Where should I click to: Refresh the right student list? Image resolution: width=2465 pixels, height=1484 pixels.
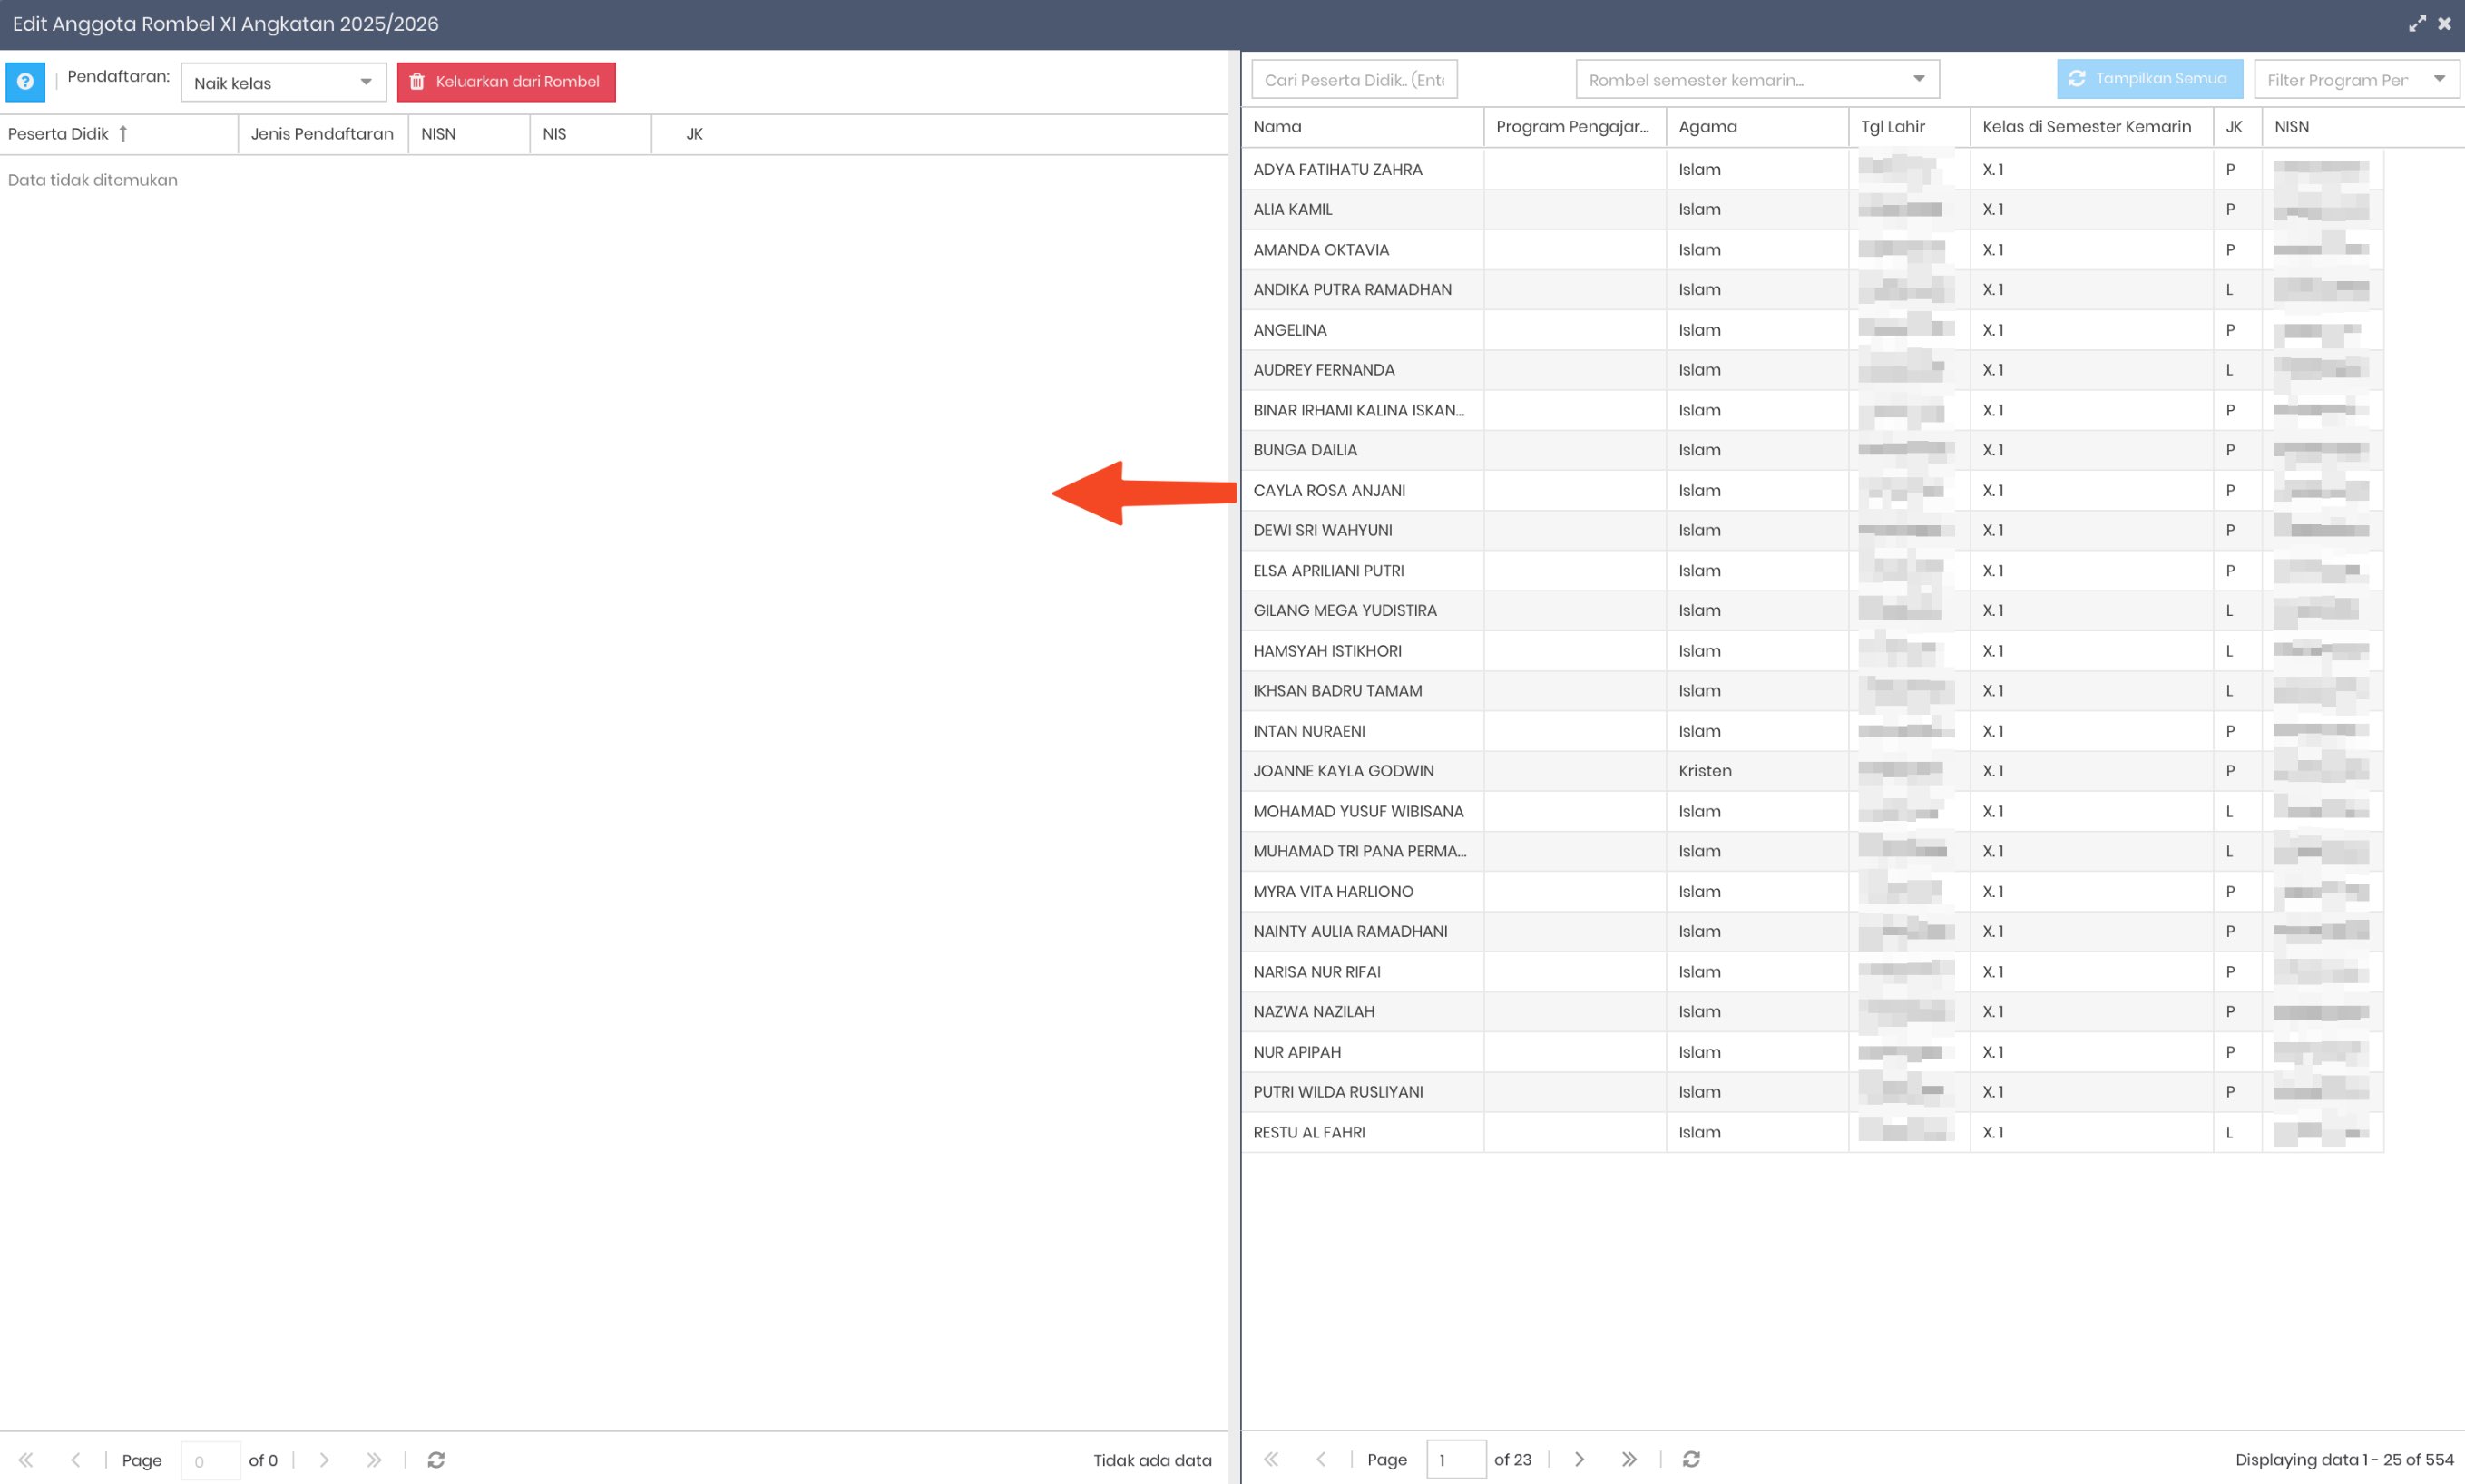(1691, 1459)
